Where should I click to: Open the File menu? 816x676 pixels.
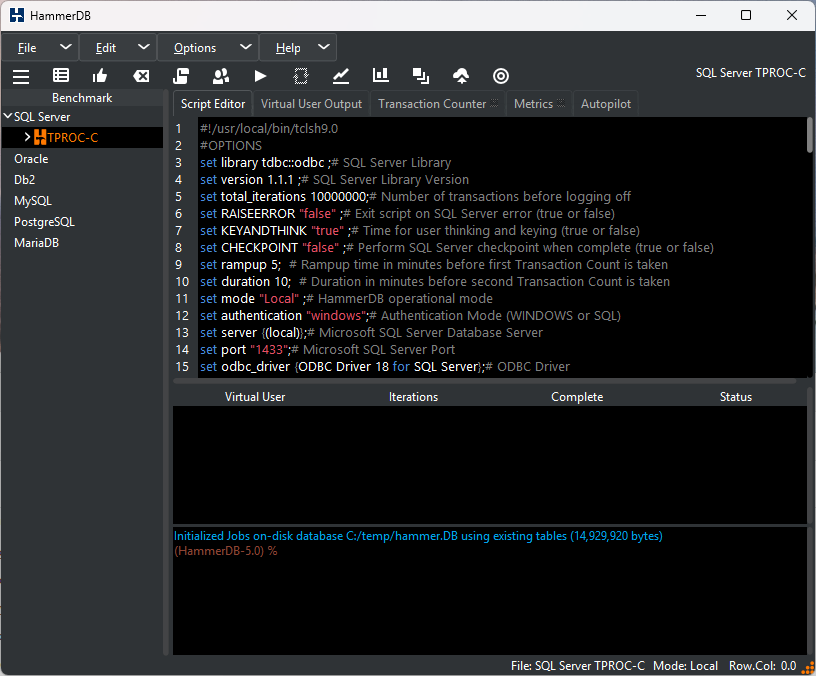point(27,48)
